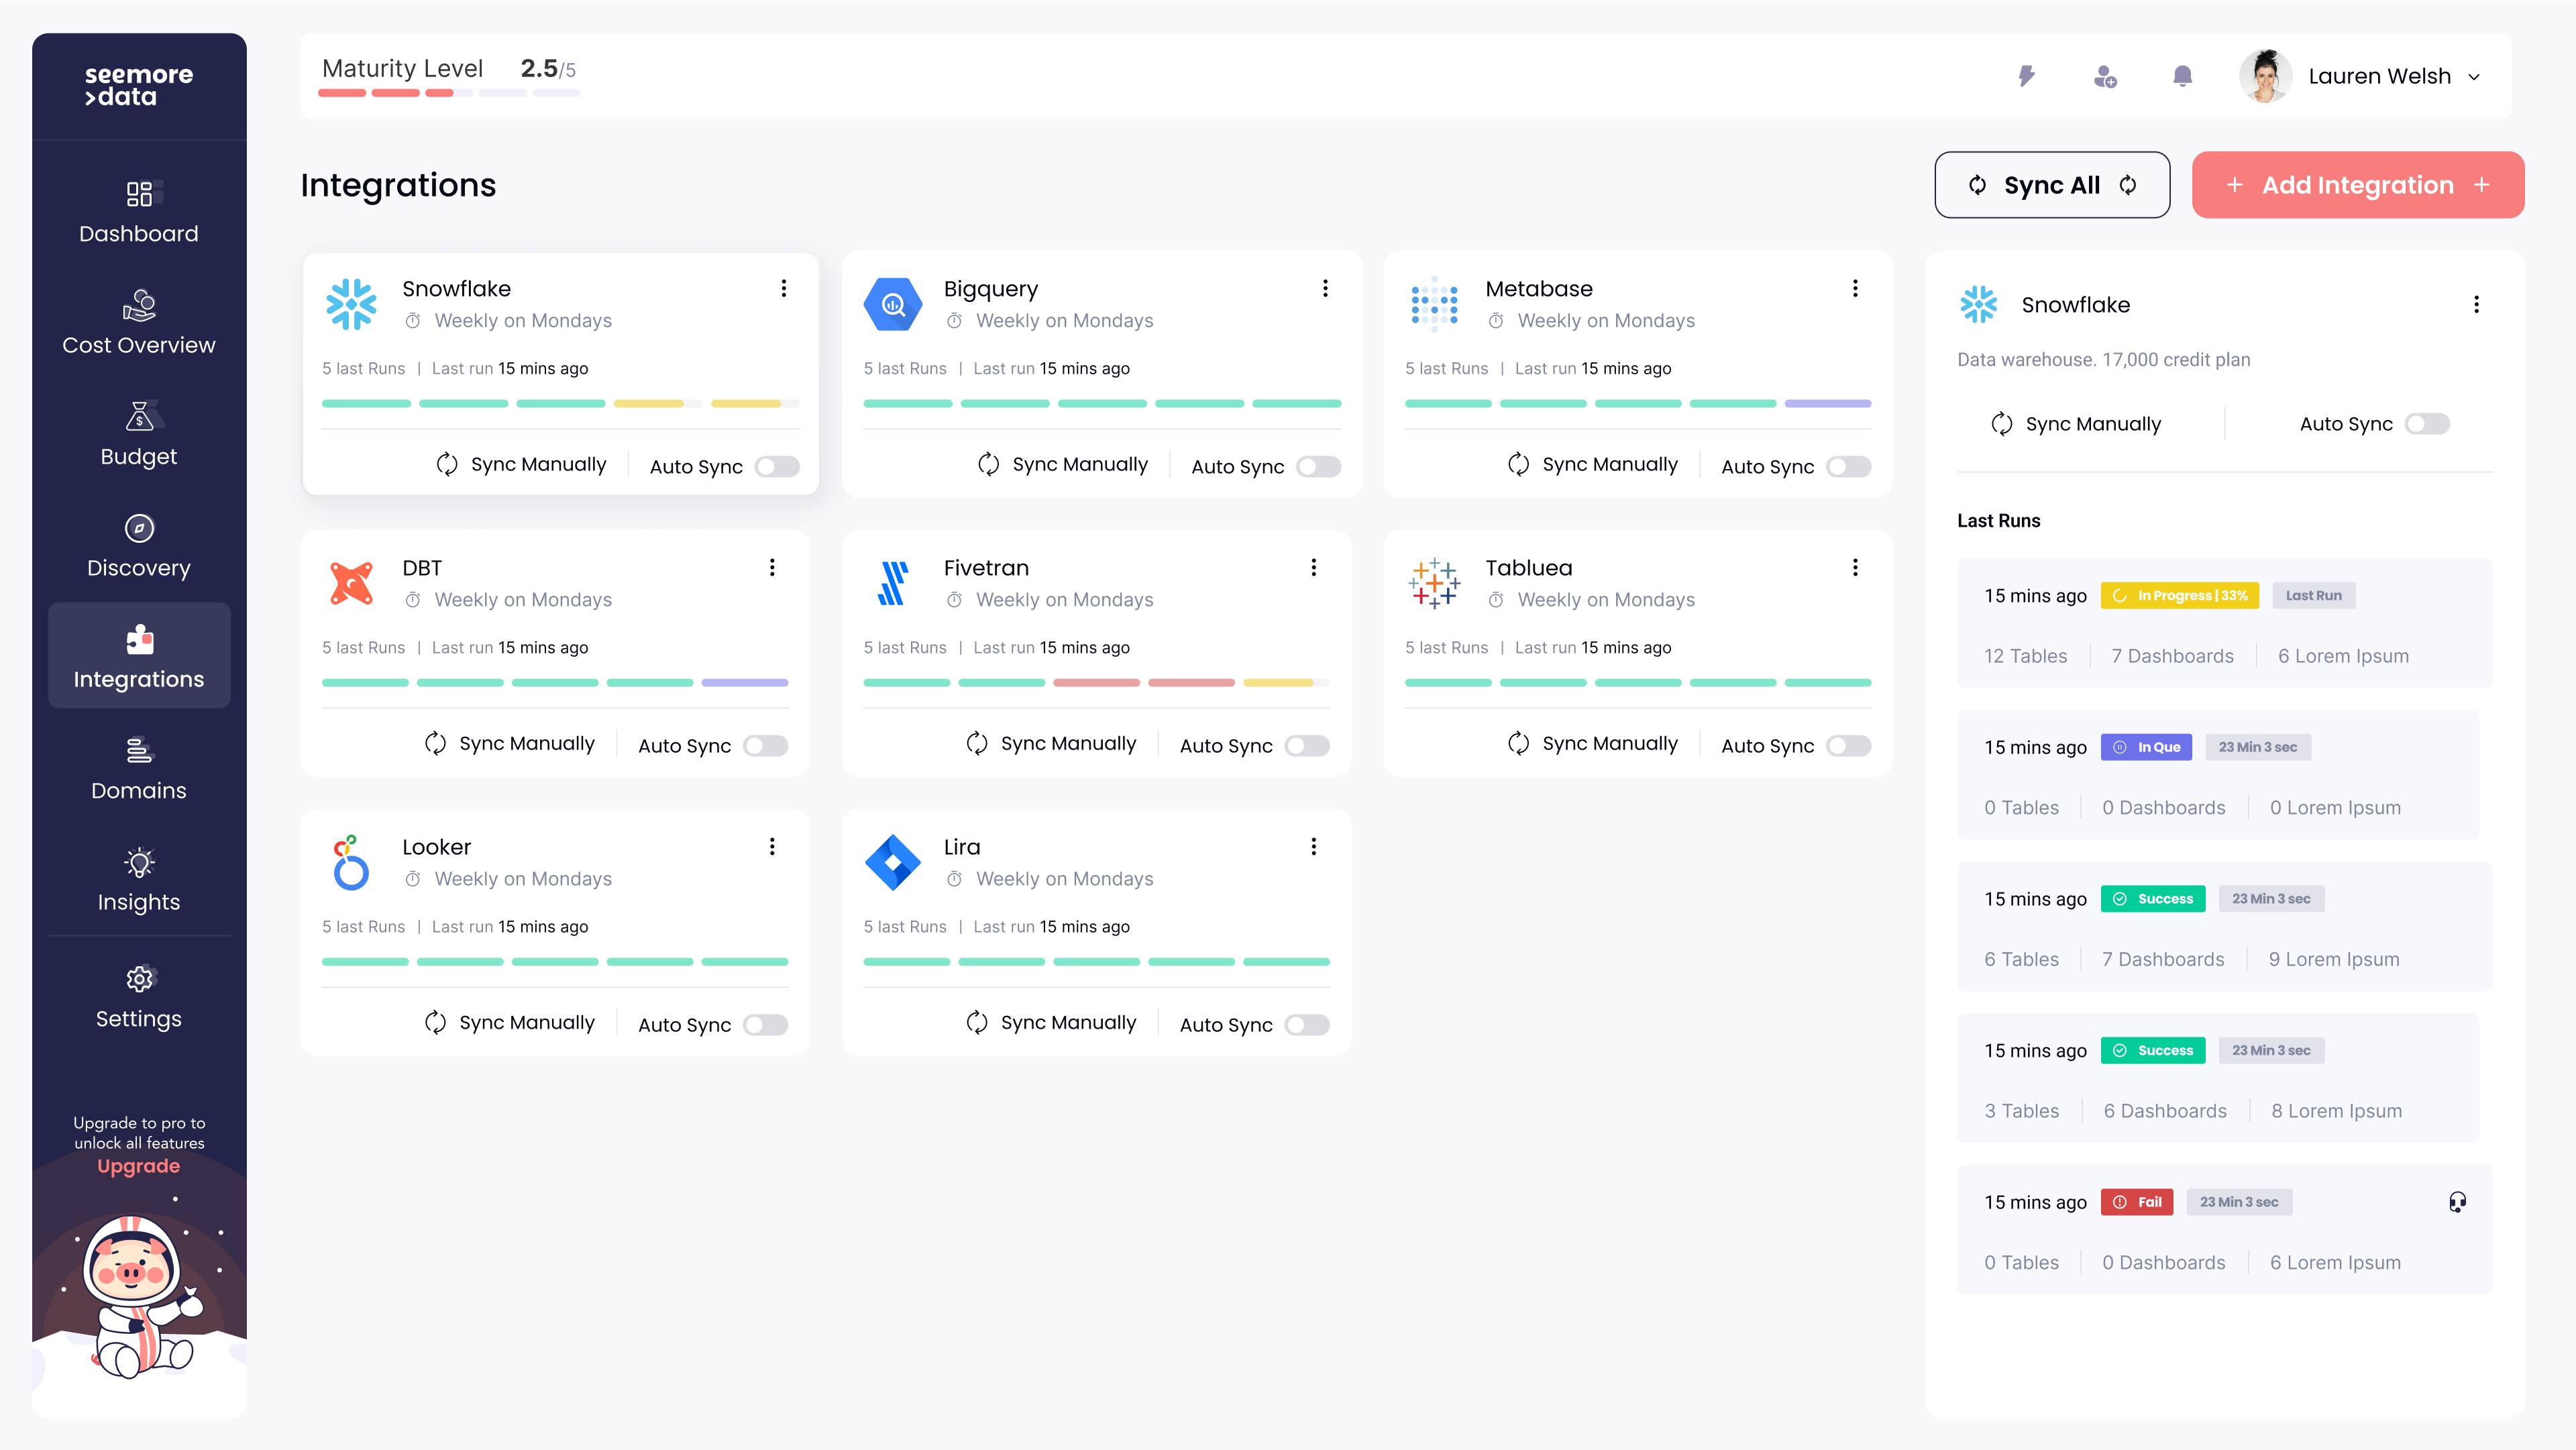
Task: Open the Metabase three-dot menu
Action: pyautogui.click(x=1855, y=289)
